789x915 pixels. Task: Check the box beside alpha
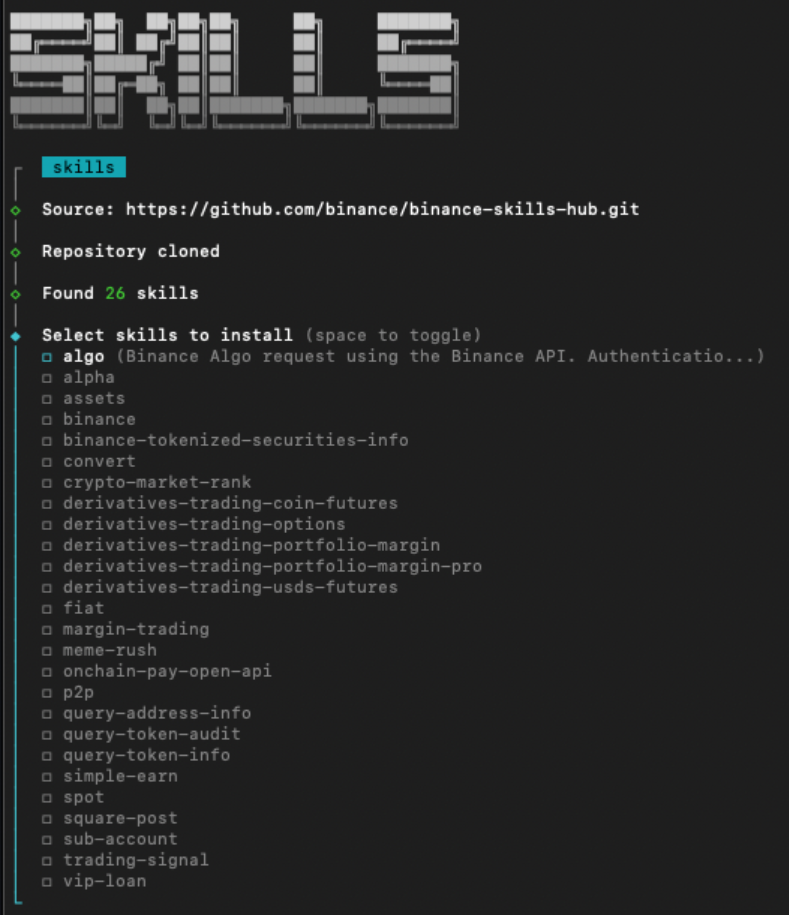[47, 378]
